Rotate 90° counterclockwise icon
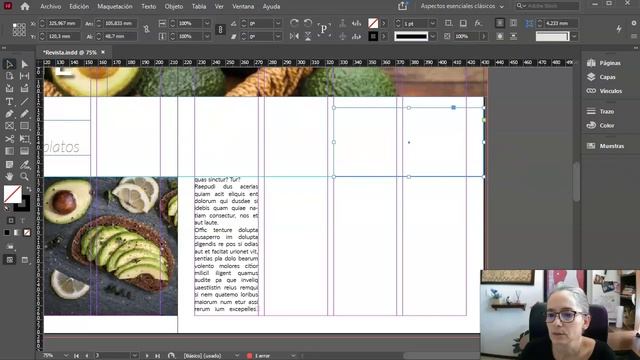 tap(308, 23)
